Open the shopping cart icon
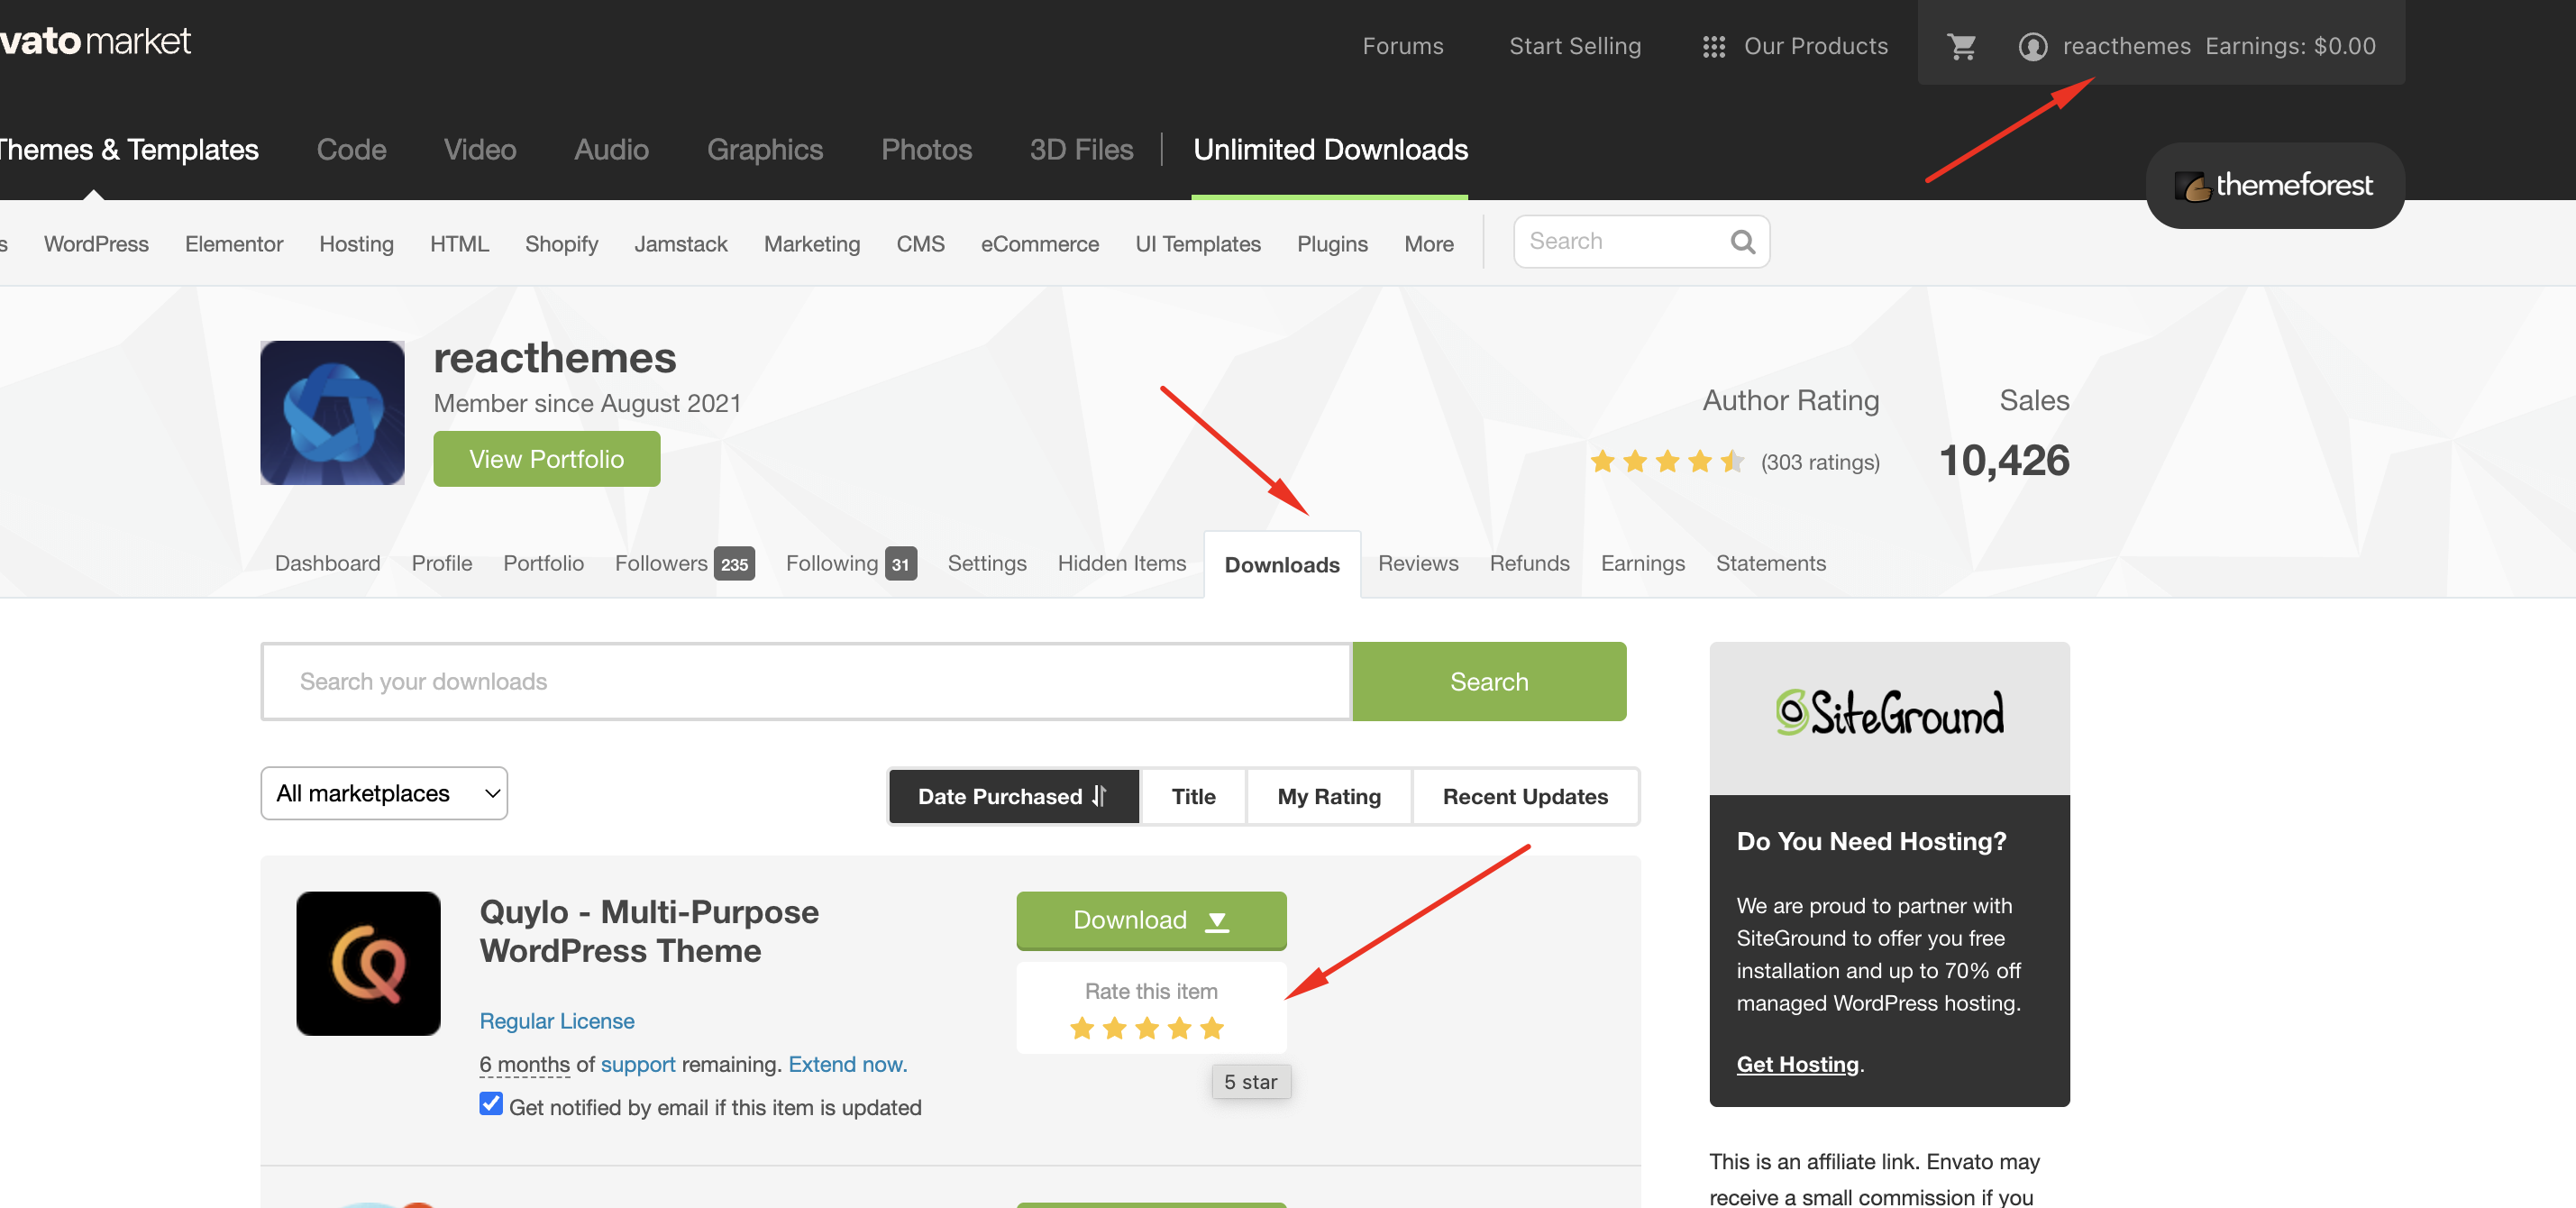The height and width of the screenshot is (1208, 2576). 1961,46
